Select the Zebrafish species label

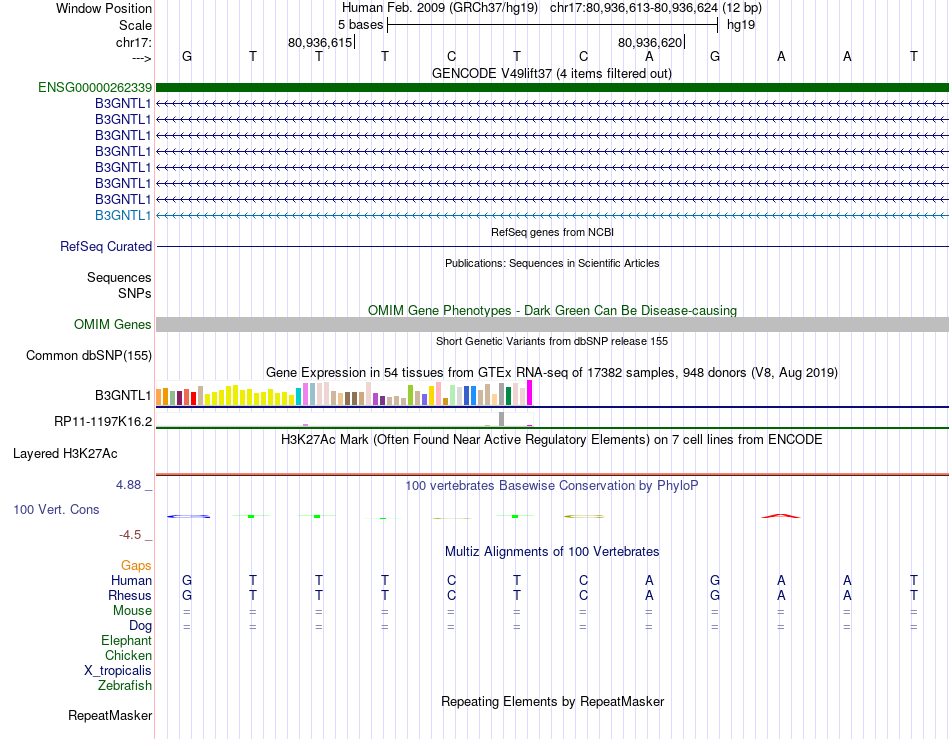click(x=125, y=686)
